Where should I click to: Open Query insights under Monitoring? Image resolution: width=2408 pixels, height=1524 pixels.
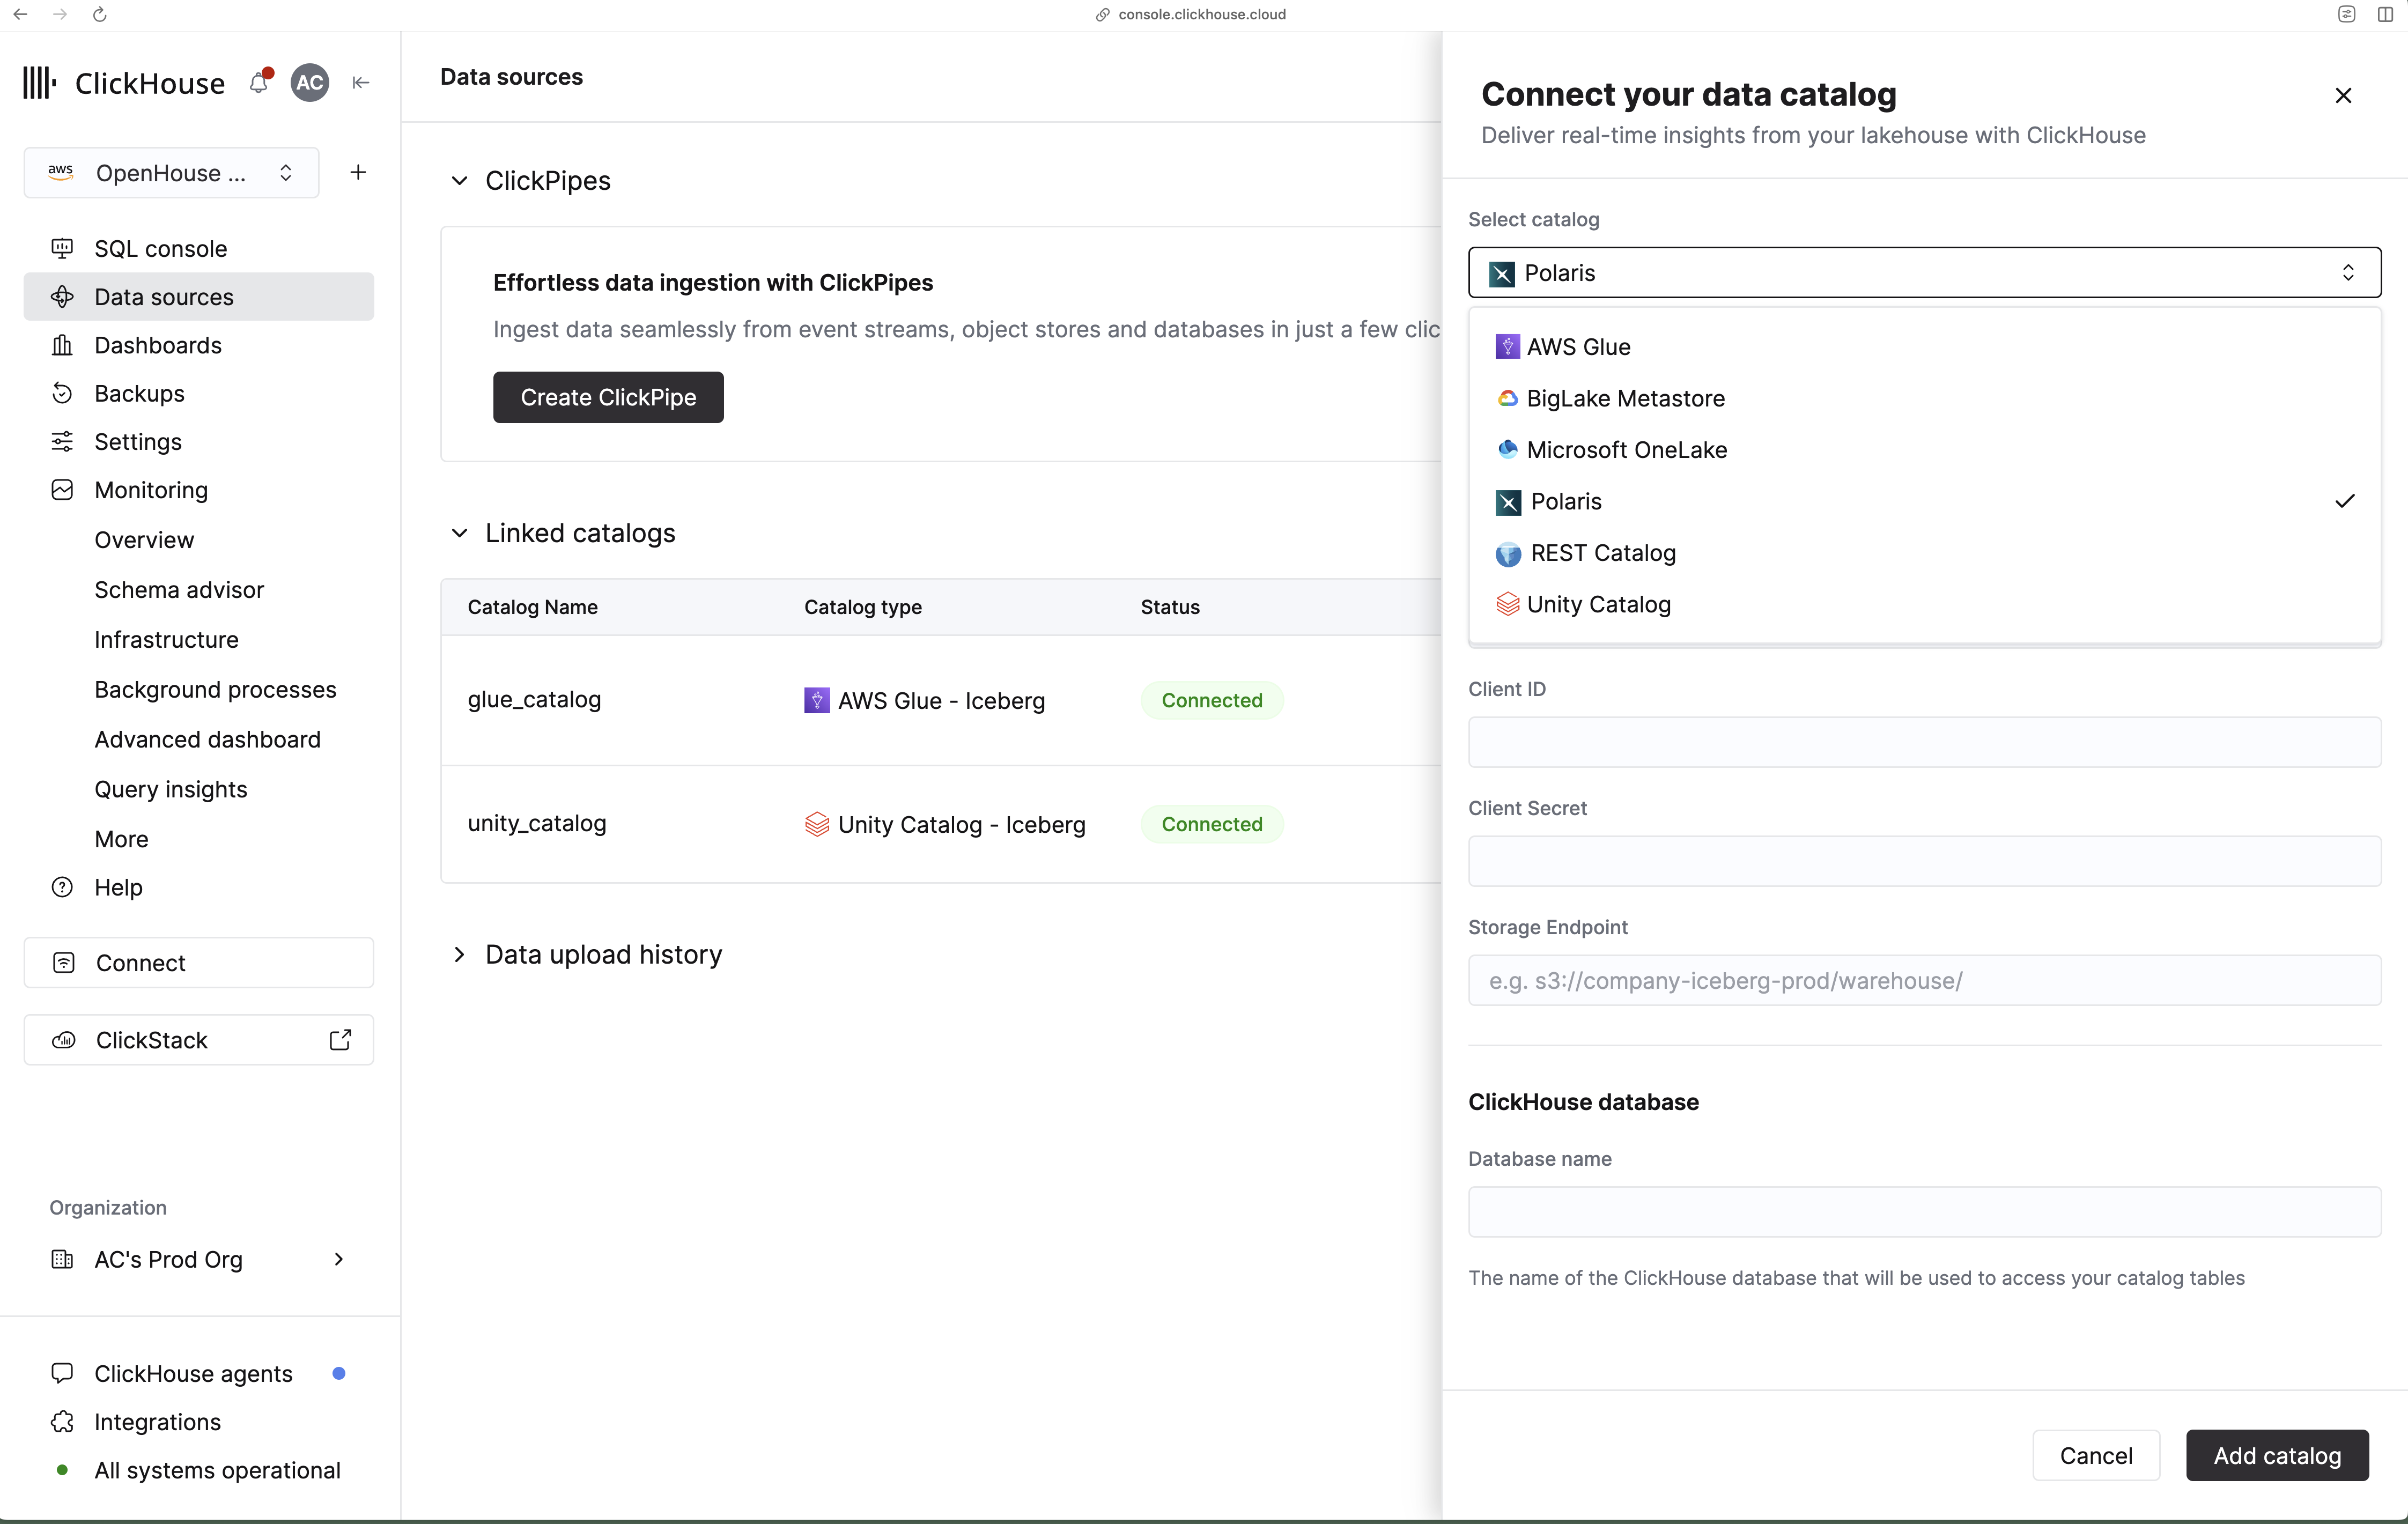[x=171, y=789]
